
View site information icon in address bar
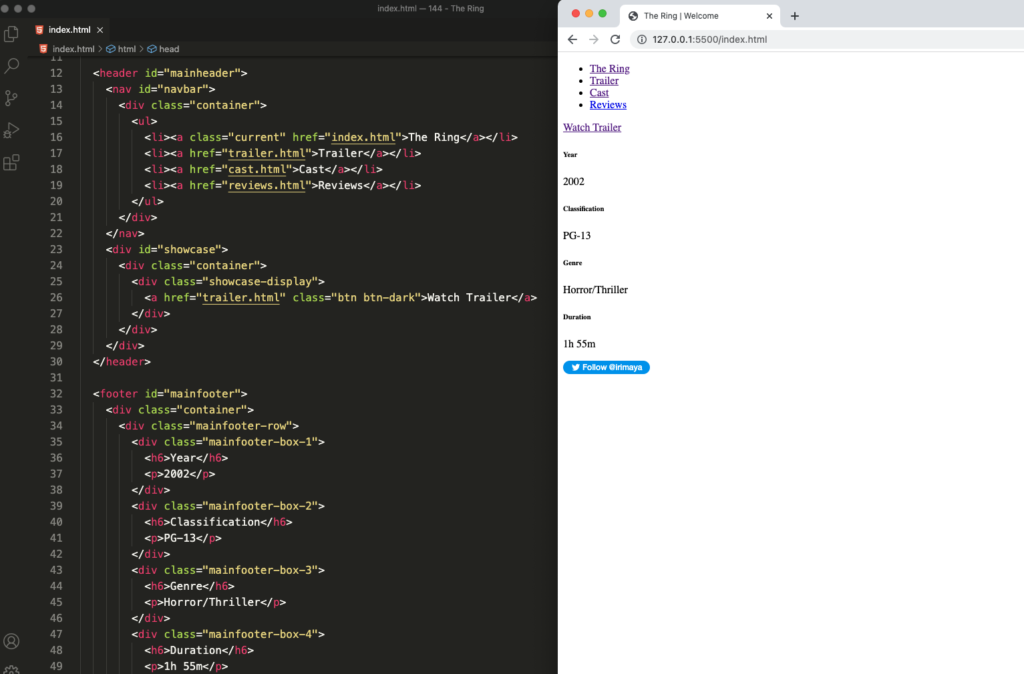pyautogui.click(x=642, y=39)
